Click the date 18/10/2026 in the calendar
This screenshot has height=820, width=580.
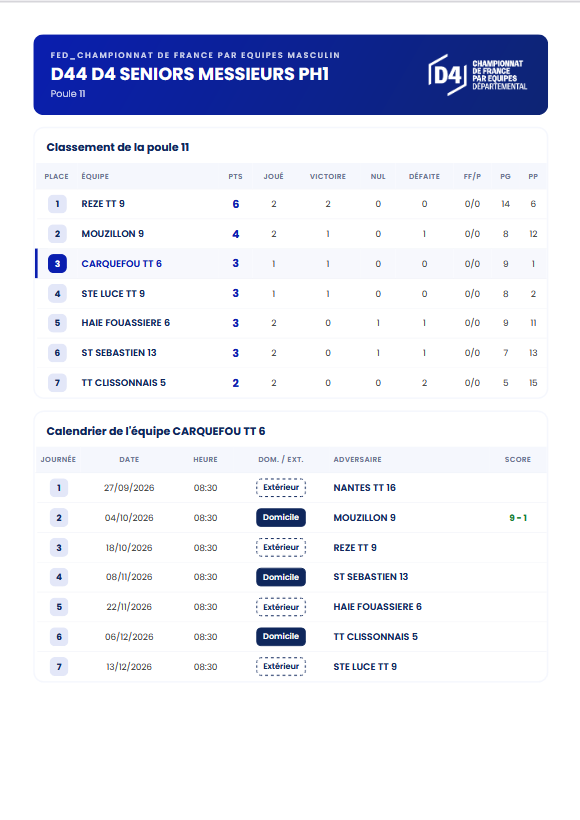(129, 548)
